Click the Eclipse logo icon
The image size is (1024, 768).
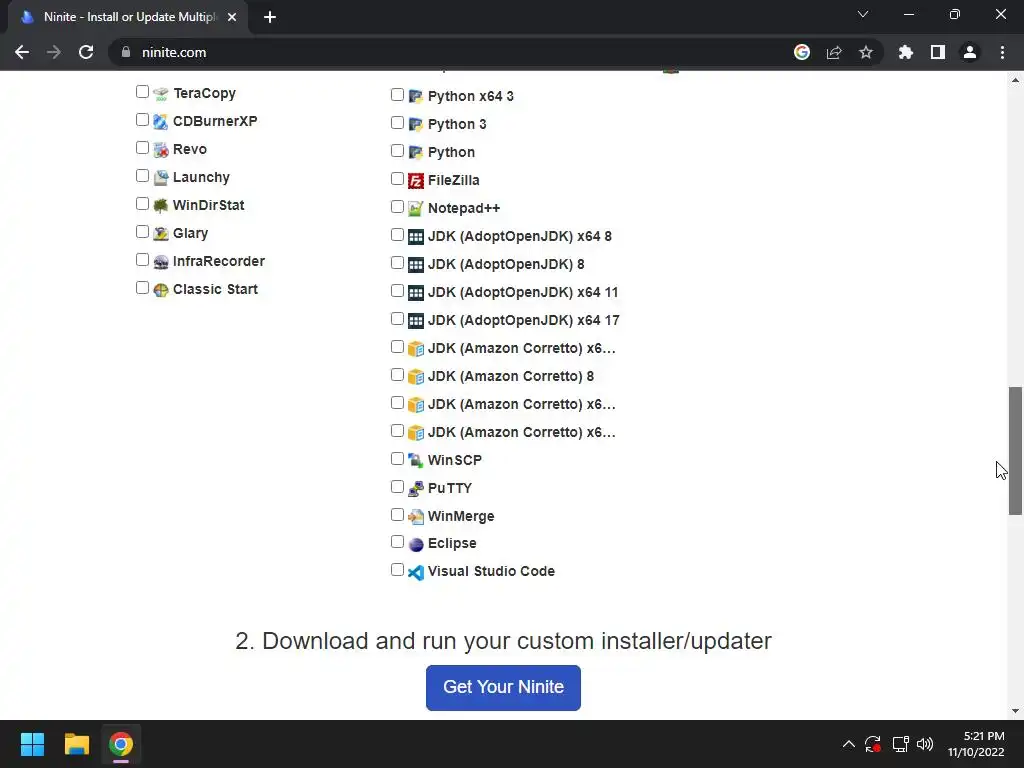[x=416, y=544]
